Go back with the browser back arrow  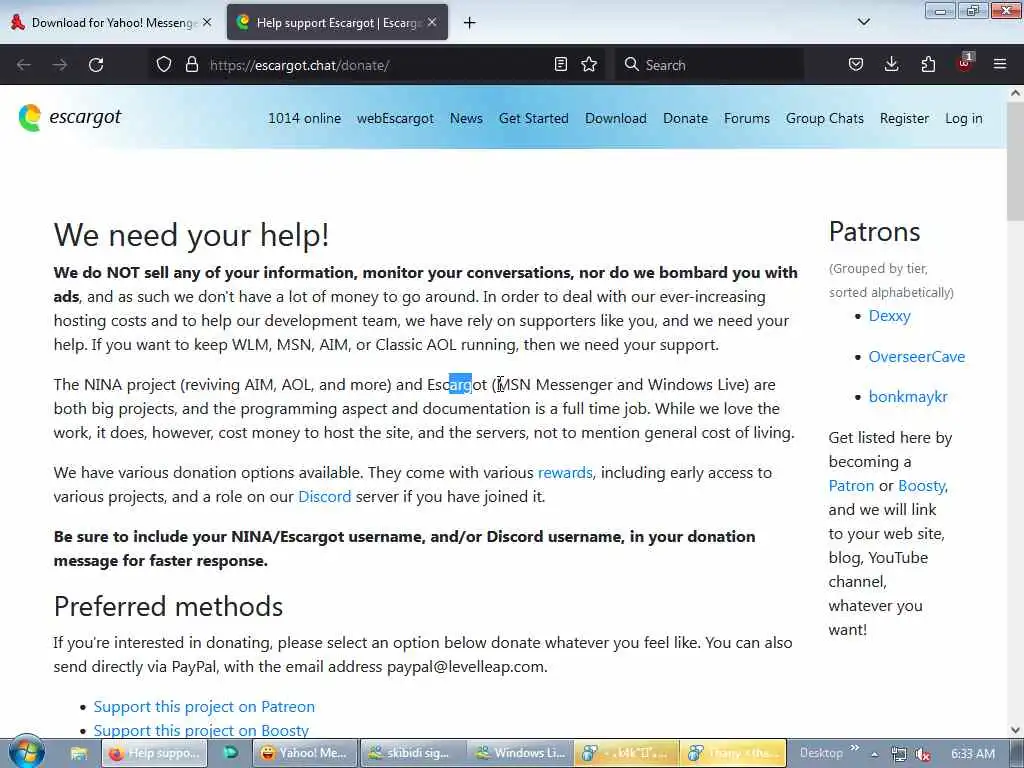pyautogui.click(x=24, y=65)
